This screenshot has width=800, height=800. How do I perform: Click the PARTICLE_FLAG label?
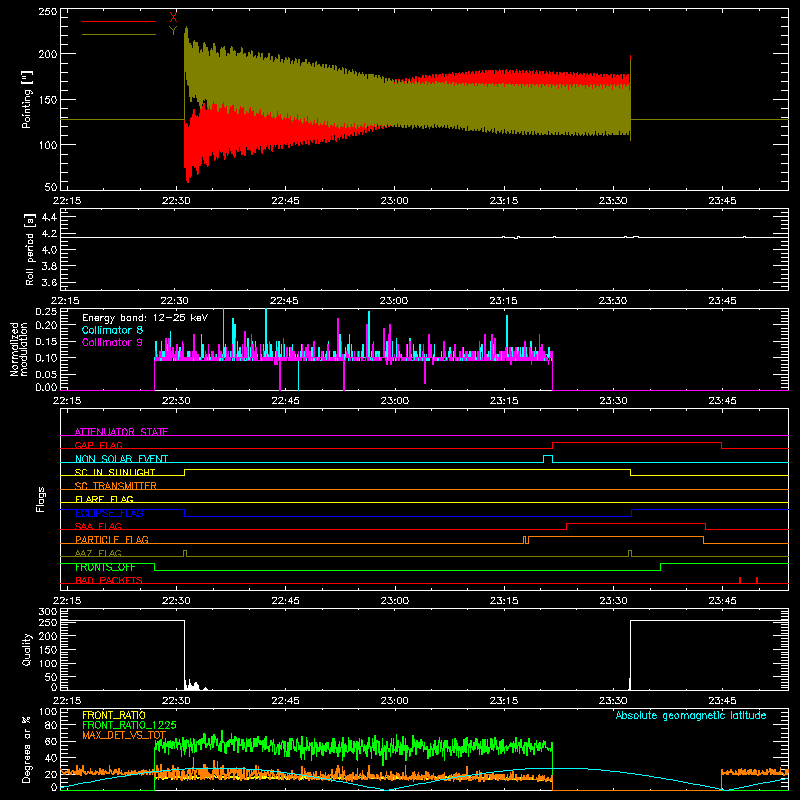click(112, 539)
